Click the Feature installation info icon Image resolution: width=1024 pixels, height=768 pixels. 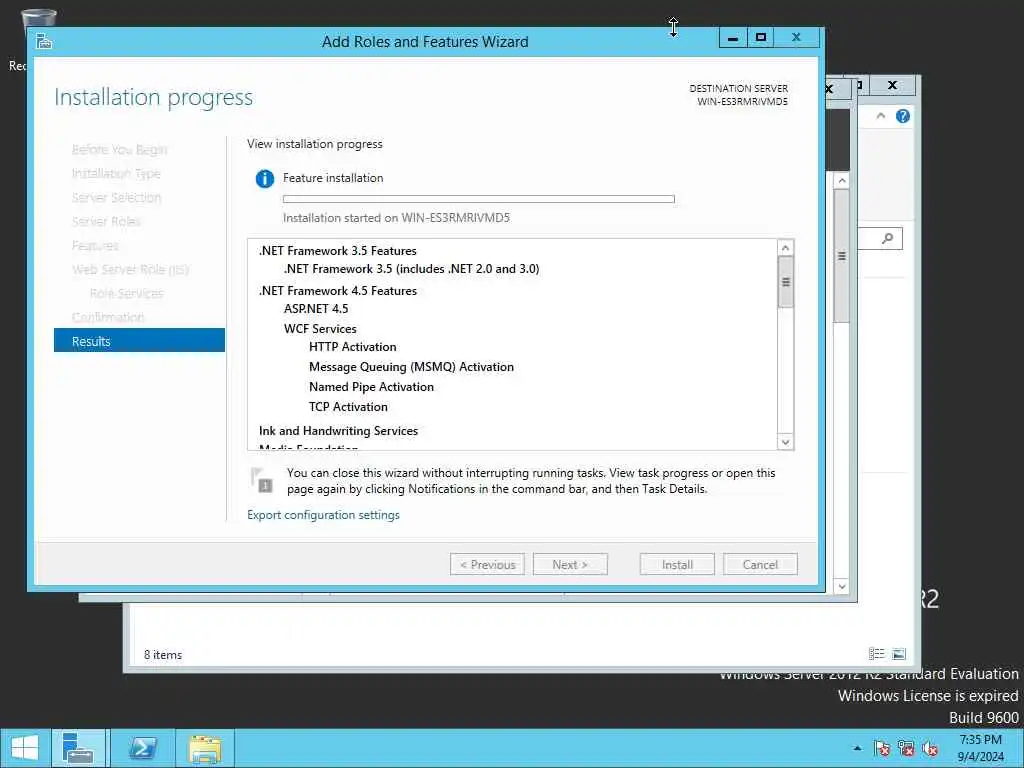tap(264, 178)
